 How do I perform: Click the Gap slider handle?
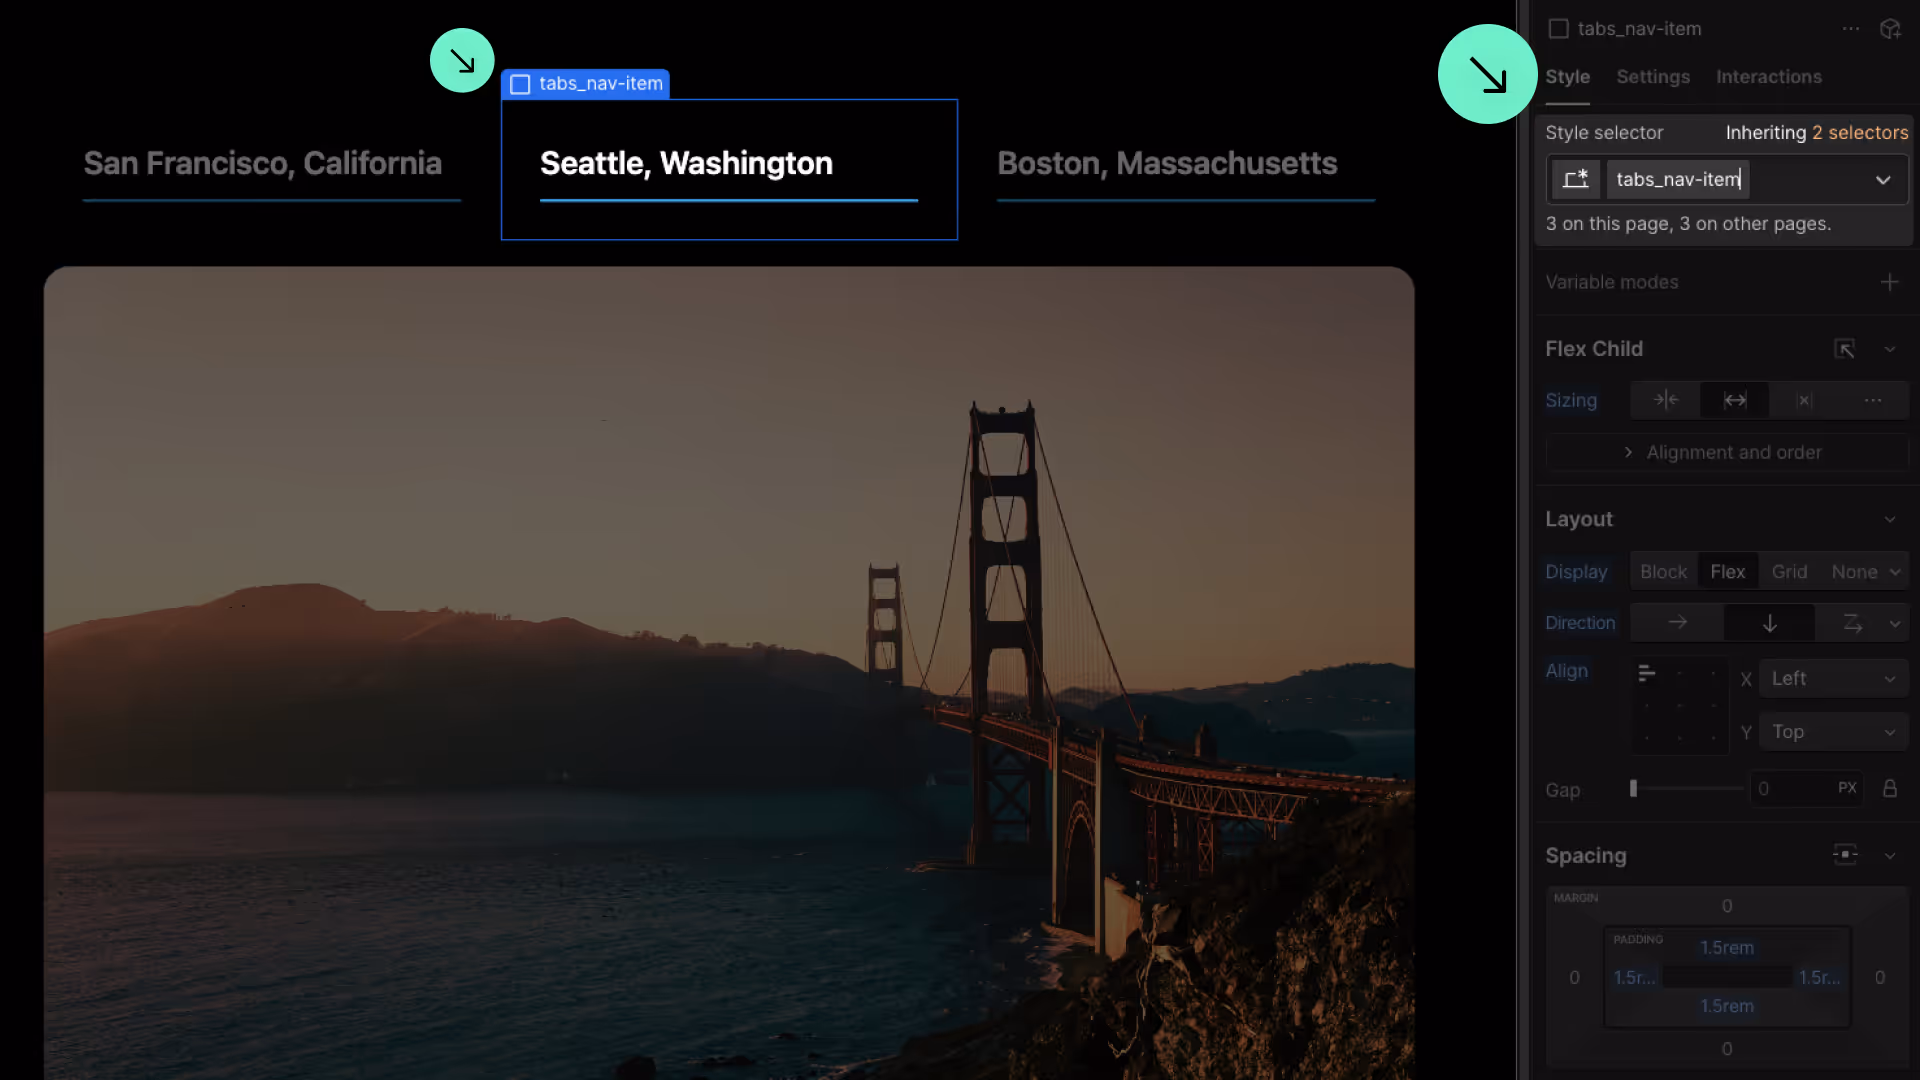click(x=1633, y=788)
